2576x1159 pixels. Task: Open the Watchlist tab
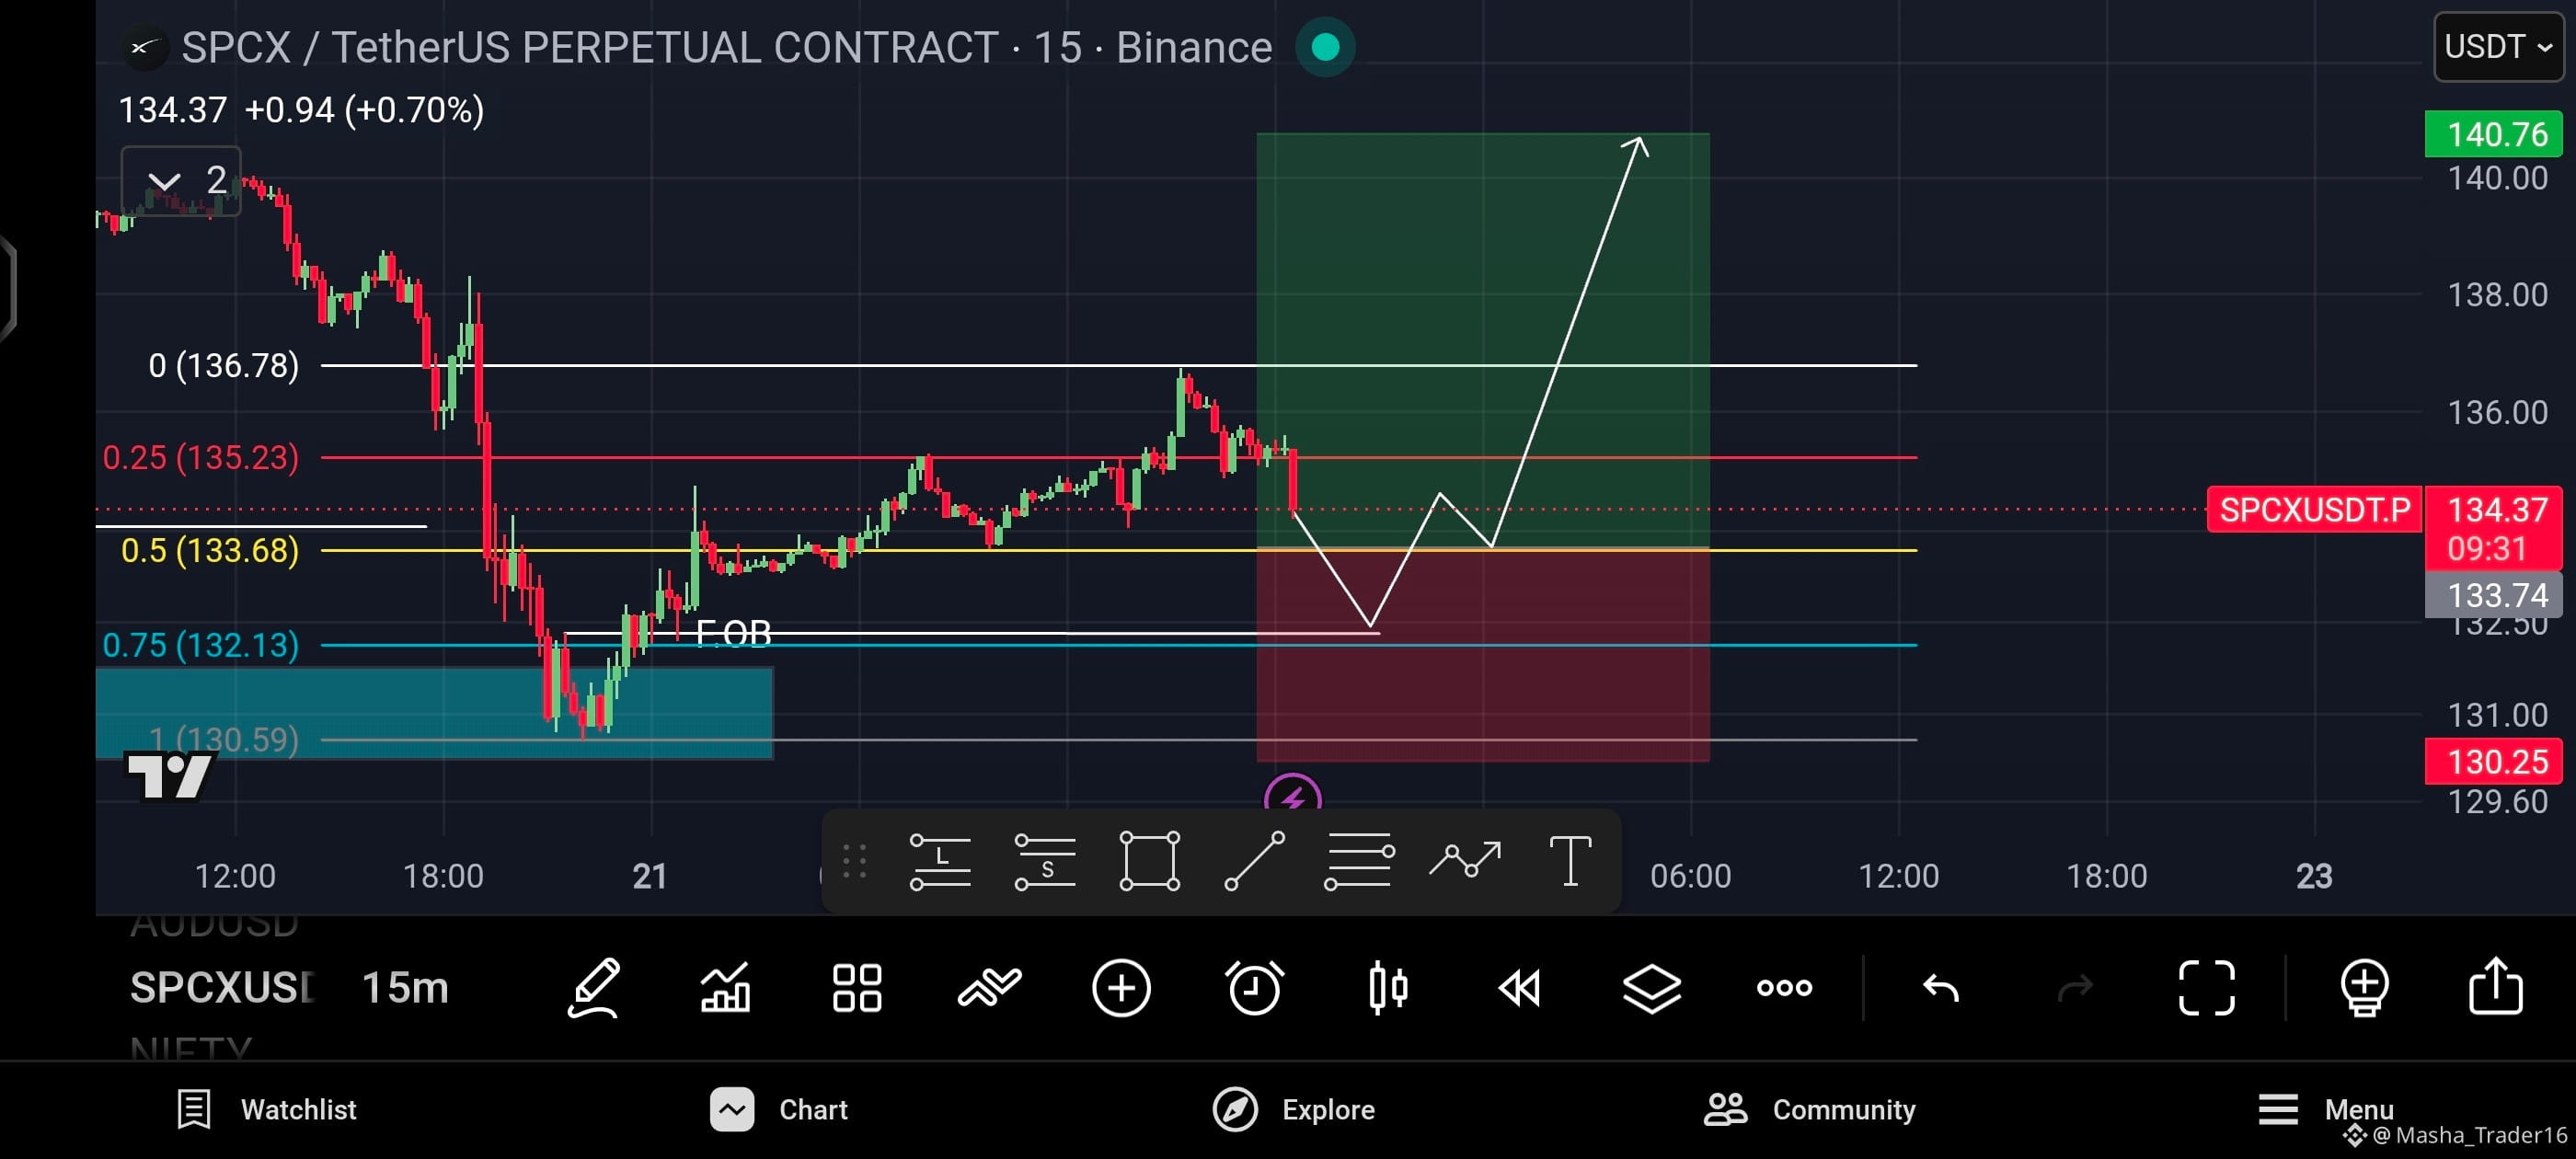point(266,1109)
